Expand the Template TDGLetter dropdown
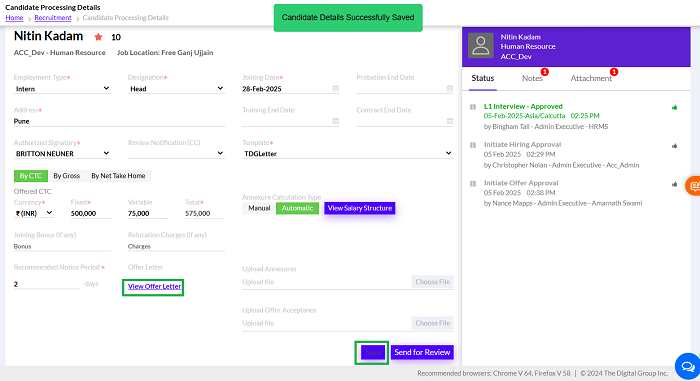700x381 pixels. pos(348,153)
